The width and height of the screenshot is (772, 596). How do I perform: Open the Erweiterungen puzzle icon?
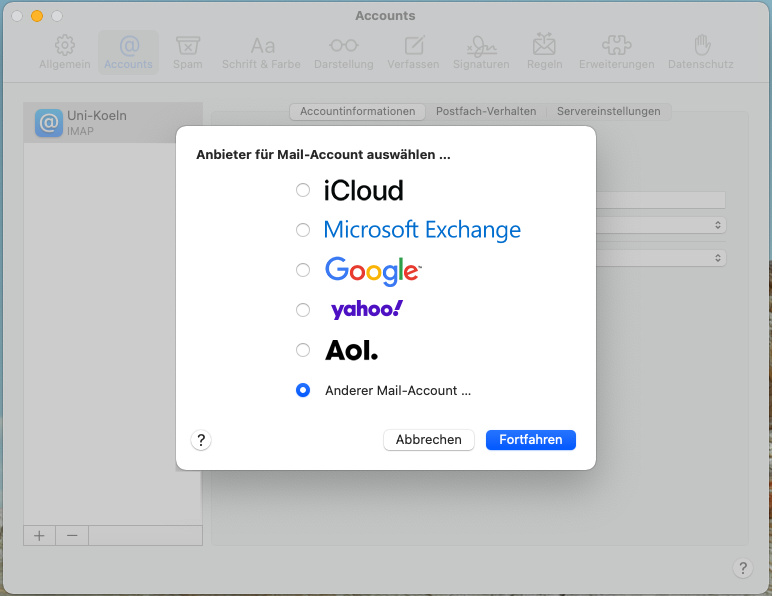(616, 45)
